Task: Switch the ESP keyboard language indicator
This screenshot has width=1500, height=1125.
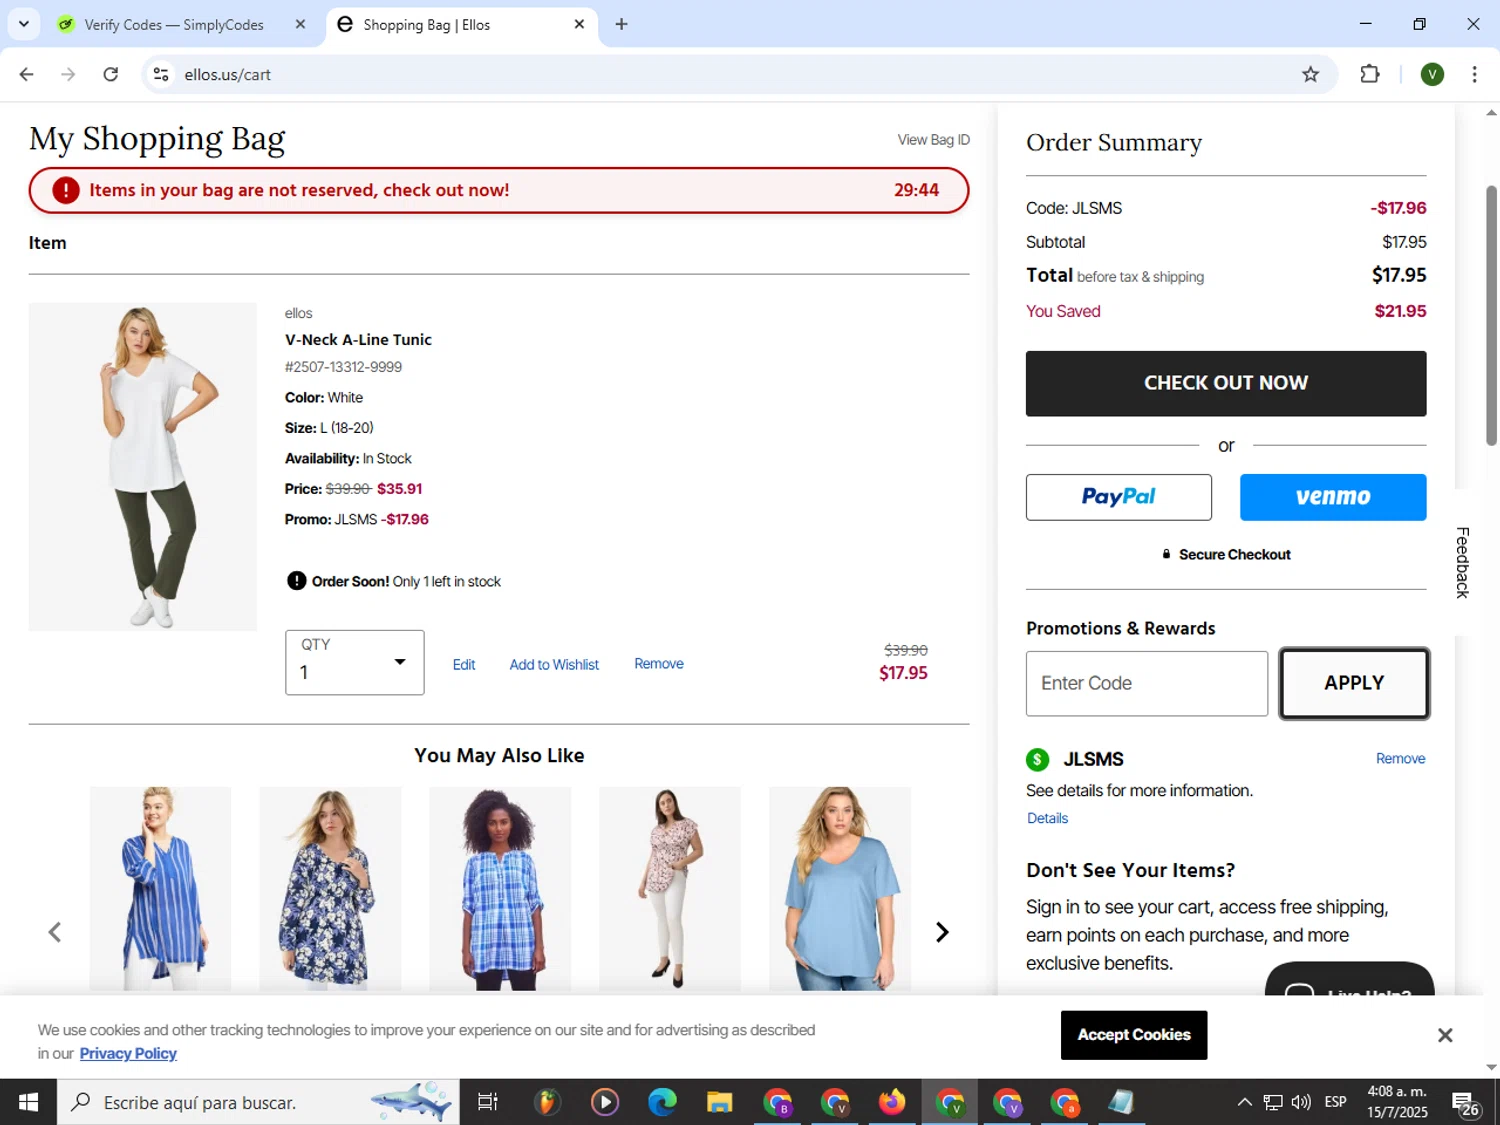Action: 1335,1102
